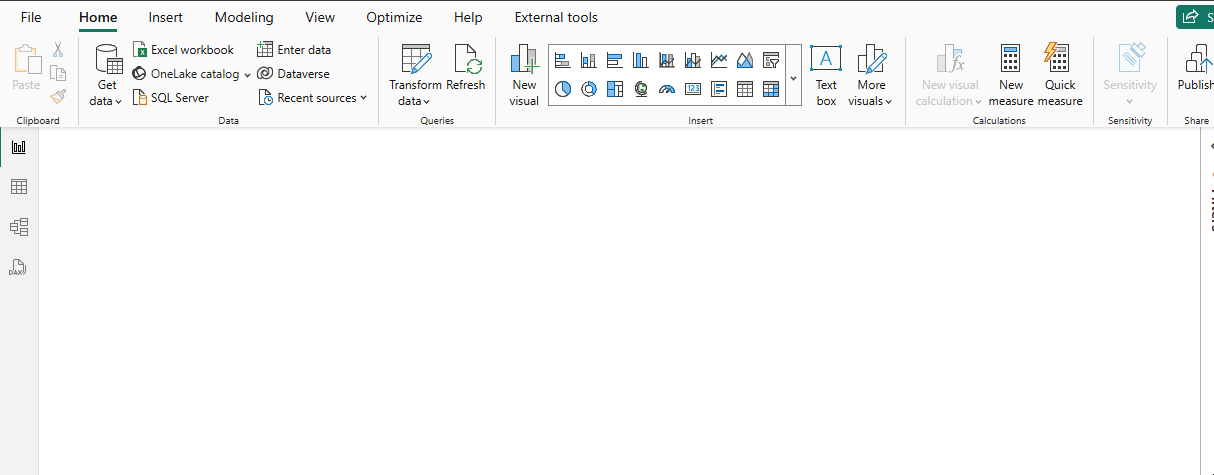Switch to the Insert ribbon tab

[166, 17]
